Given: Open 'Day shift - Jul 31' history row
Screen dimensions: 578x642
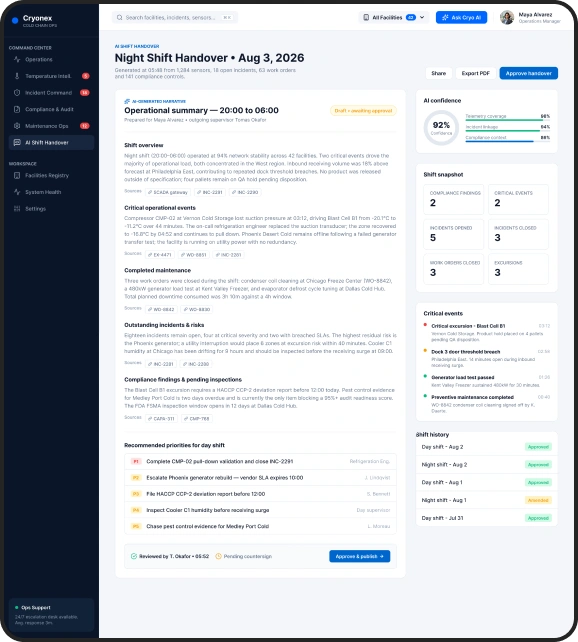Looking at the screenshot, I should click(x=487, y=518).
